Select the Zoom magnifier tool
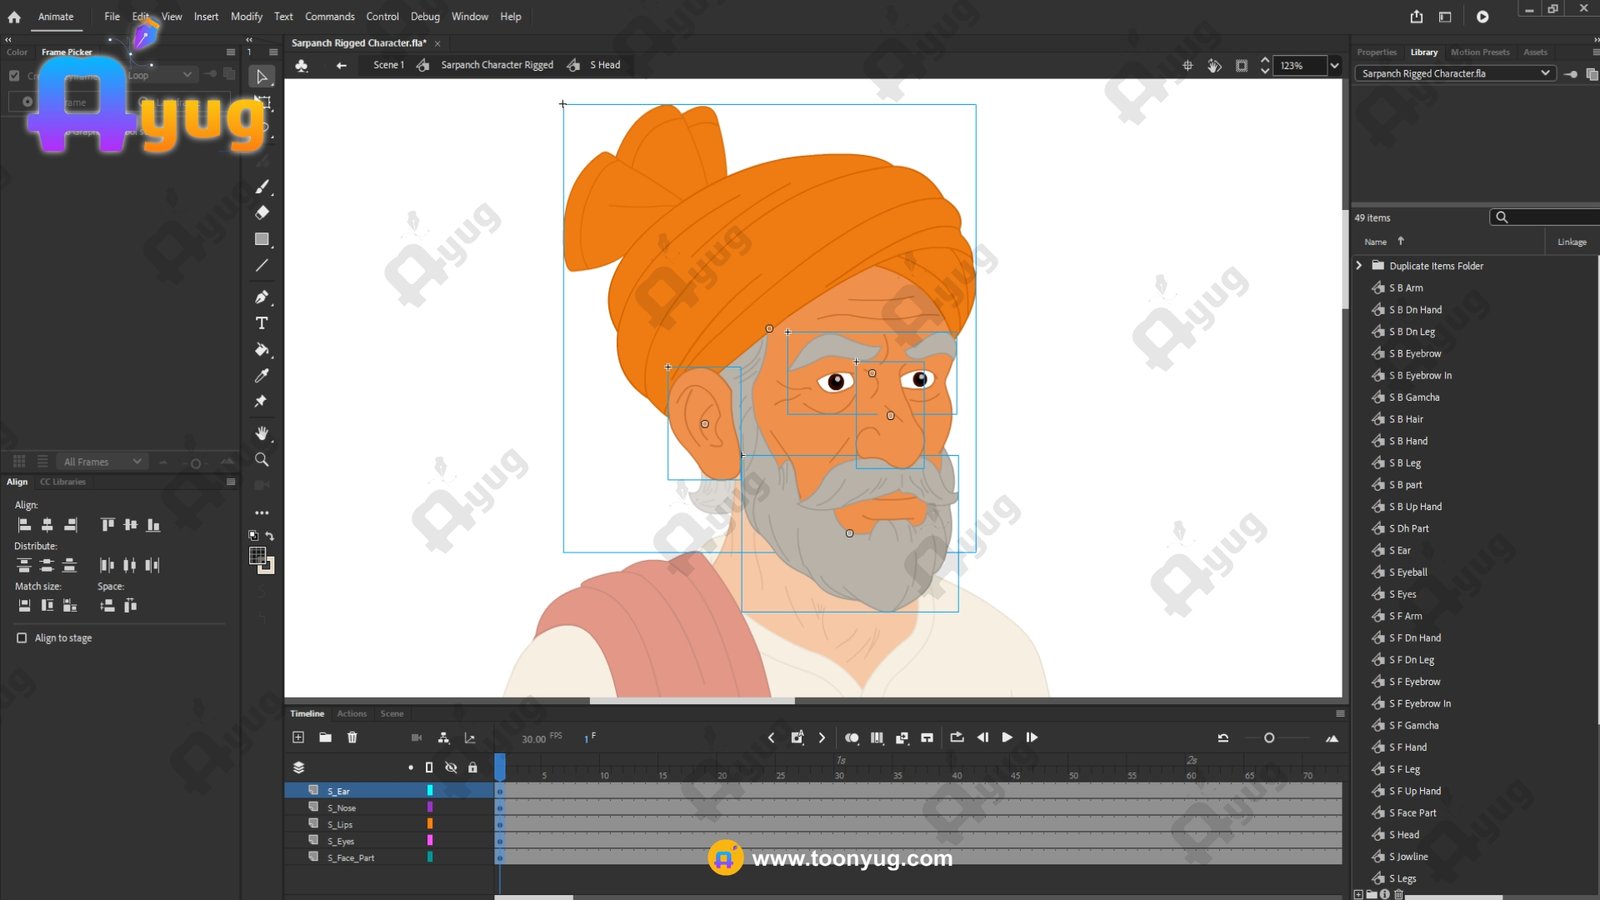Screen dimensions: 1600x900 click(262, 460)
